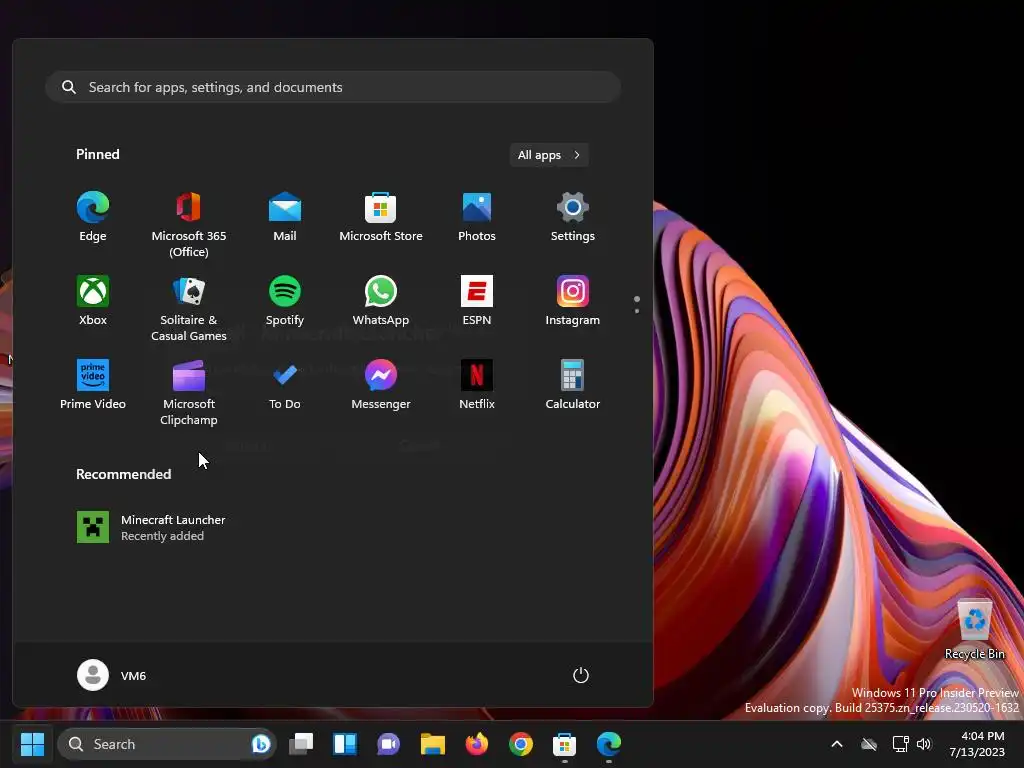Go to next page of pinned apps

pyautogui.click(x=637, y=311)
